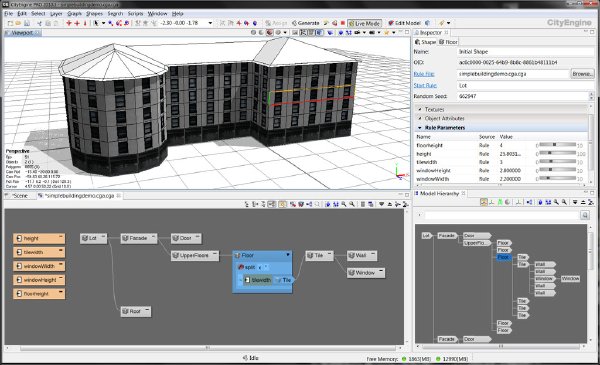Click the search button in Model Hierarchy
This screenshot has width=600, height=365.
[x=584, y=215]
